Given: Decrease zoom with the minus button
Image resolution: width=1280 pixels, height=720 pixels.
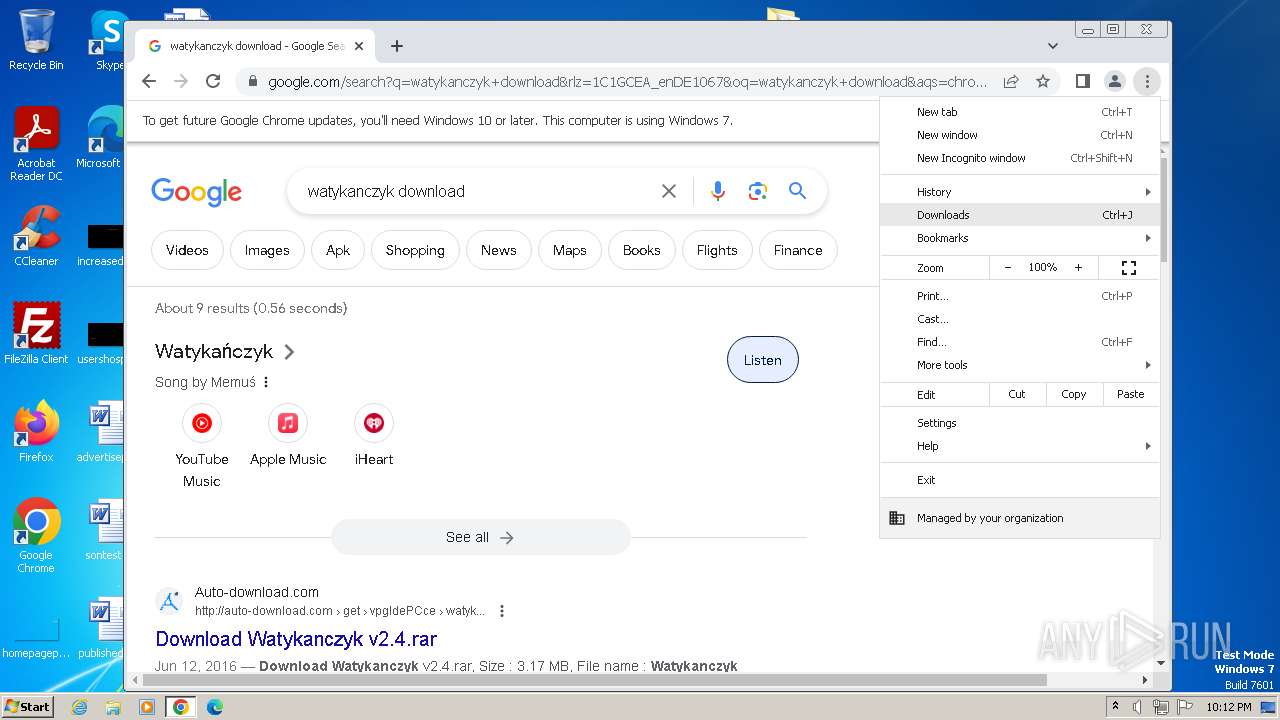Looking at the screenshot, I should coord(1008,268).
